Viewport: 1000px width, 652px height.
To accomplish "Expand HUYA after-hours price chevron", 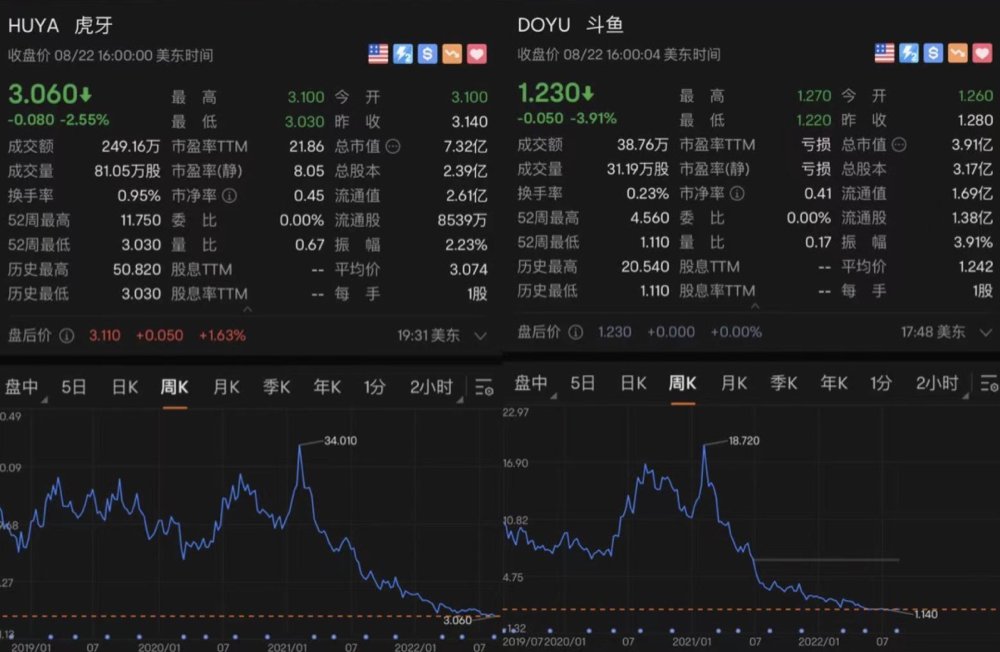I will [x=481, y=336].
